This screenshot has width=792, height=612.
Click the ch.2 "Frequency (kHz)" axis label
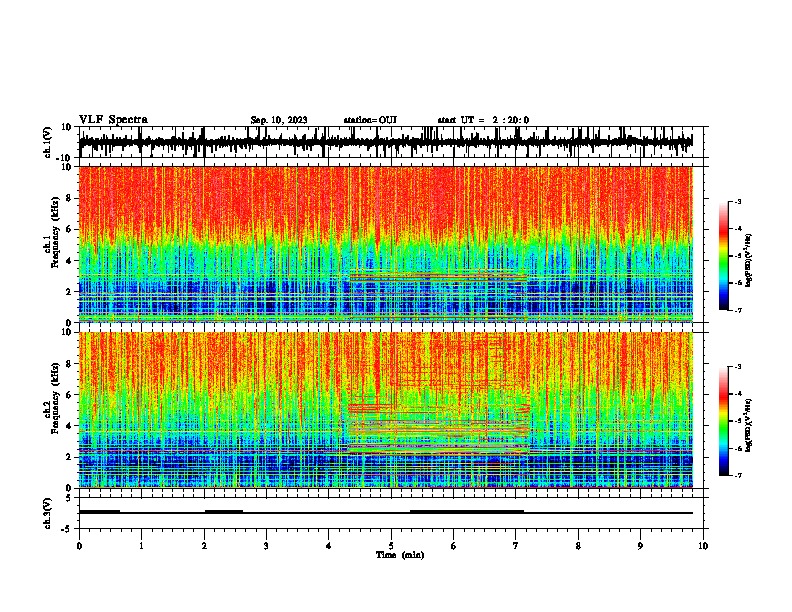coord(55,398)
